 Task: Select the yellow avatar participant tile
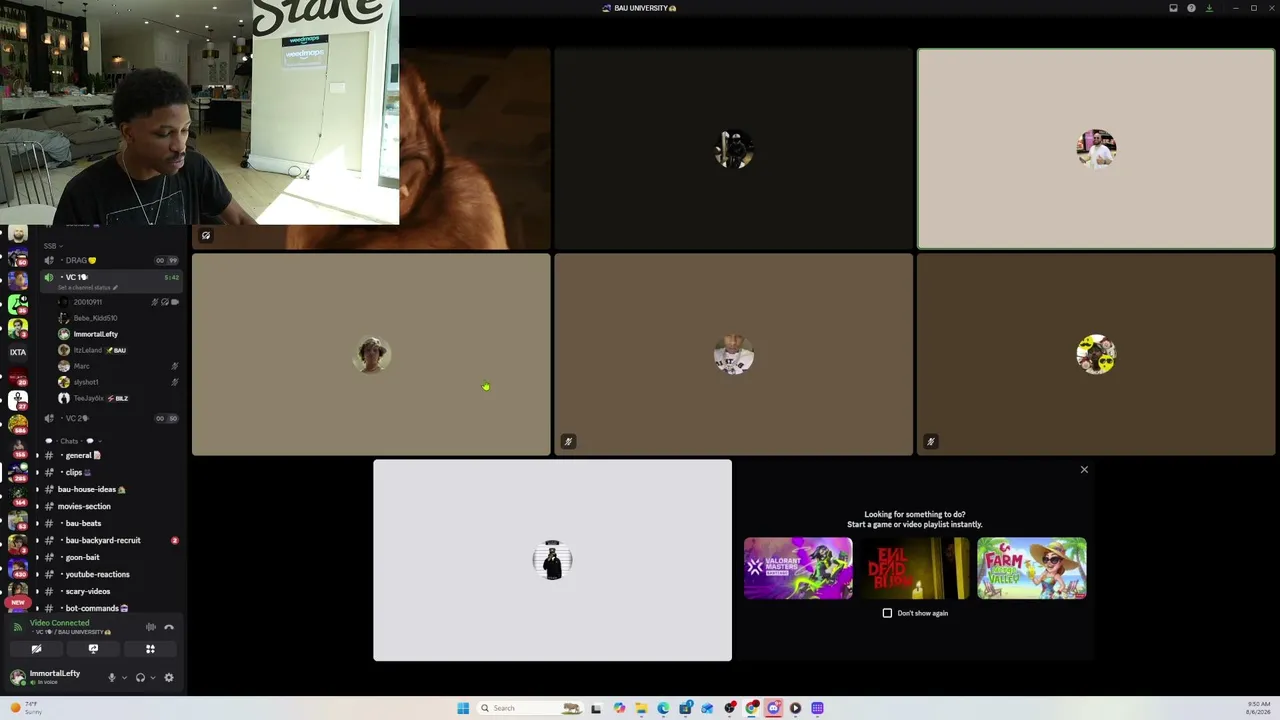click(1096, 354)
